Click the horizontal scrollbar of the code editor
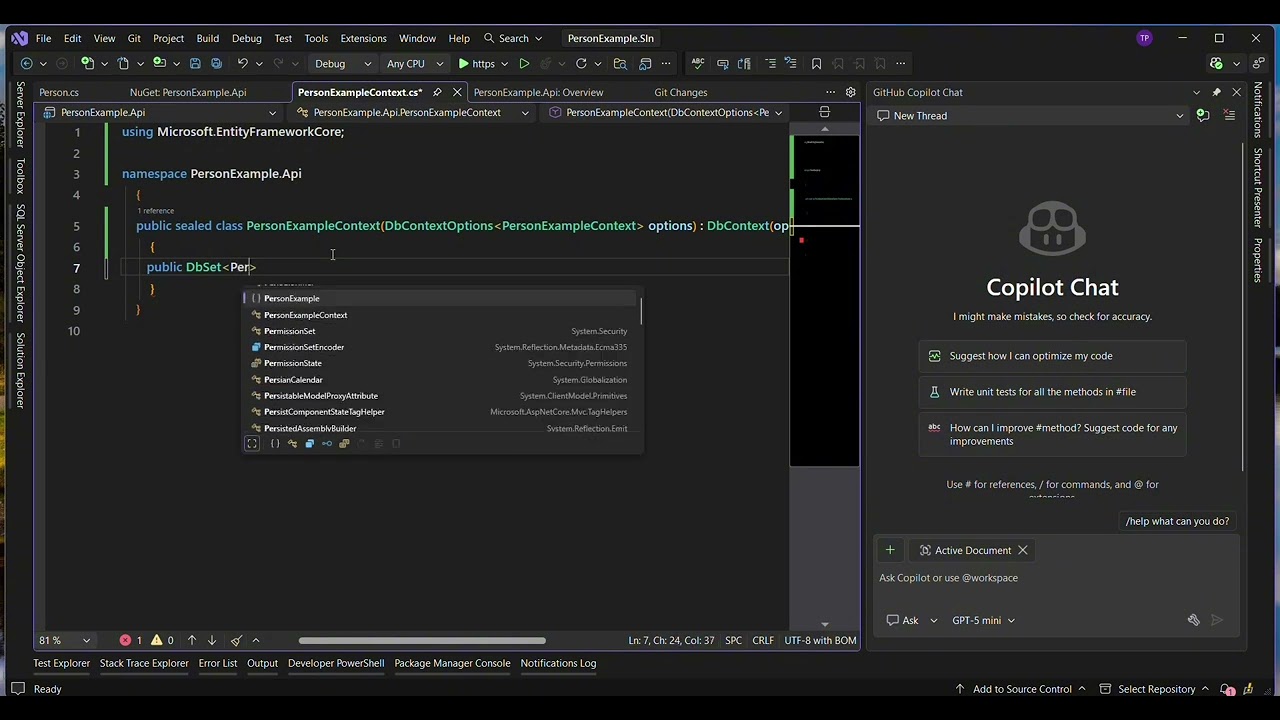 [421, 640]
